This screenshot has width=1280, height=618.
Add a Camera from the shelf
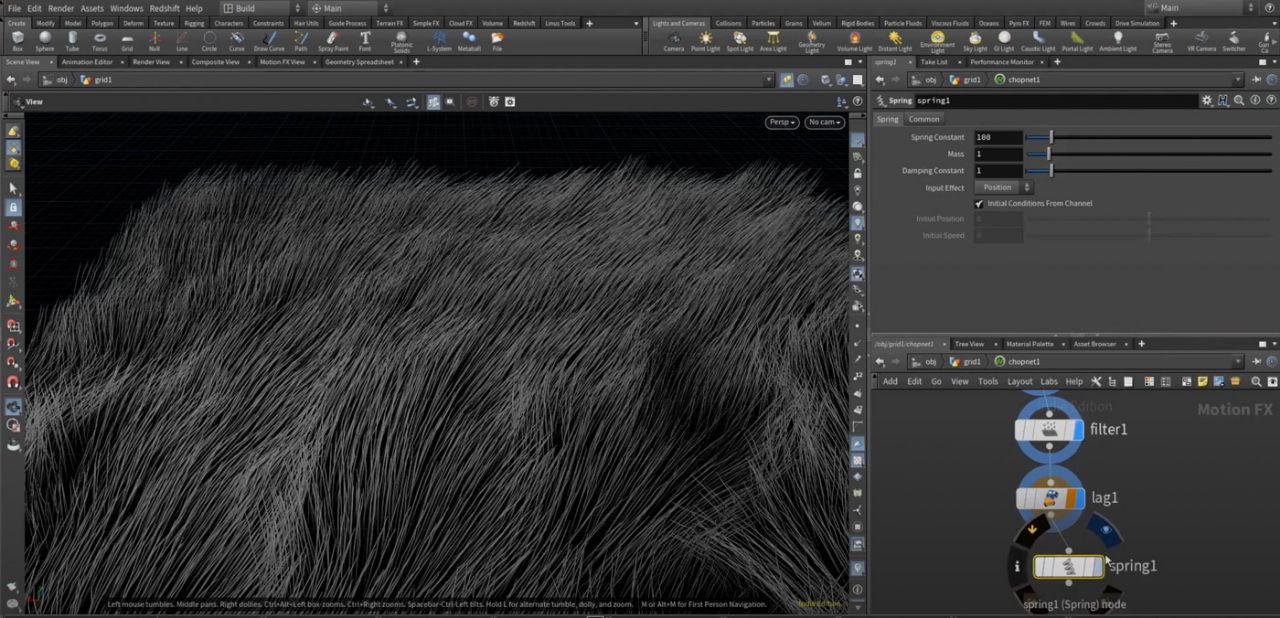click(674, 41)
